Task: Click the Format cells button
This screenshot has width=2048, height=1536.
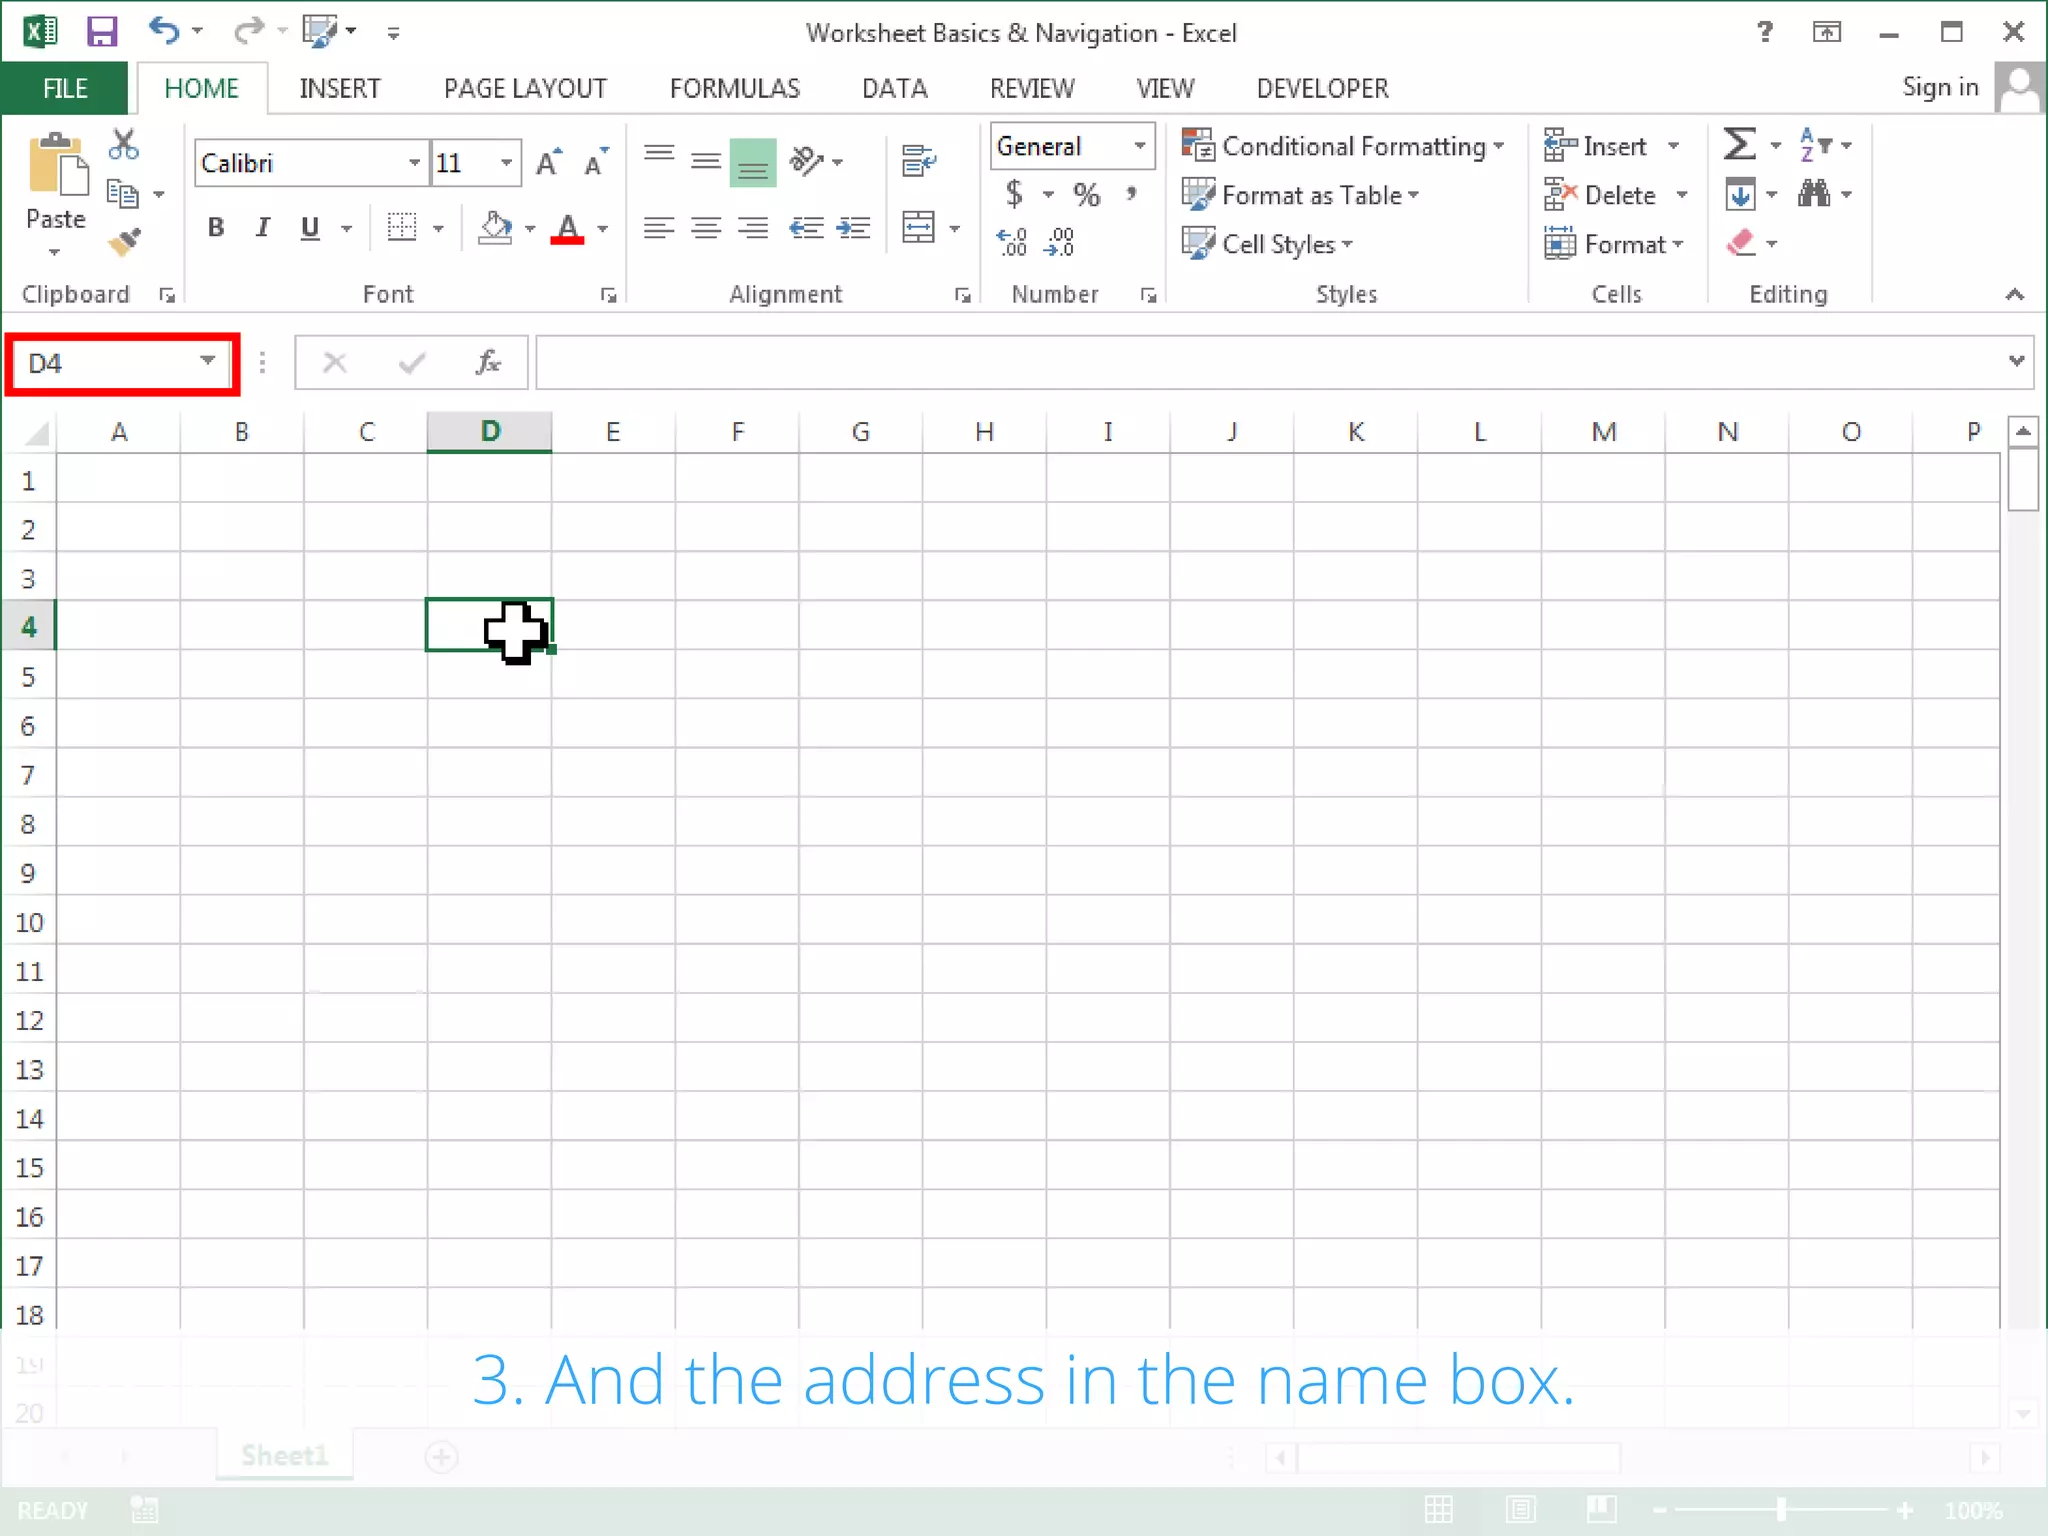Action: tap(1614, 244)
